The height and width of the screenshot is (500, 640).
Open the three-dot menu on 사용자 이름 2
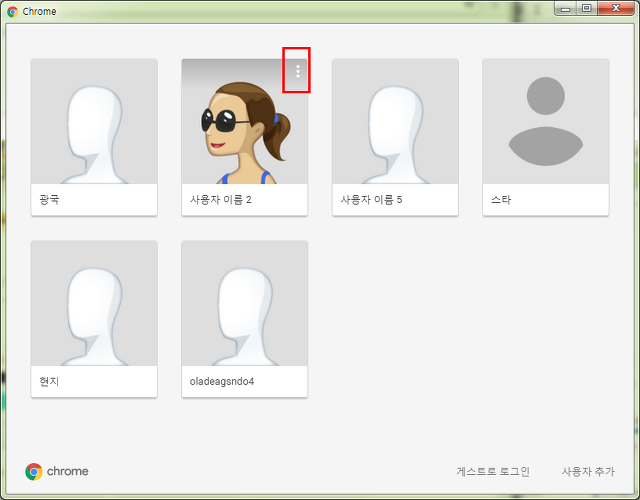[x=298, y=71]
